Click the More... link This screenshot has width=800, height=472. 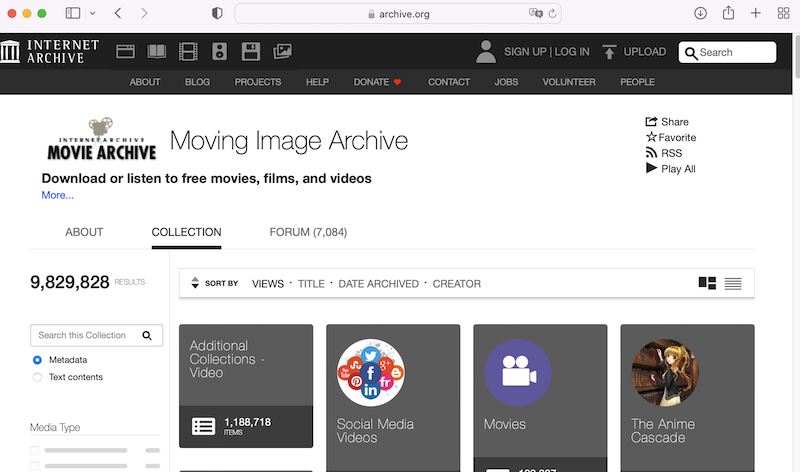pyautogui.click(x=58, y=195)
